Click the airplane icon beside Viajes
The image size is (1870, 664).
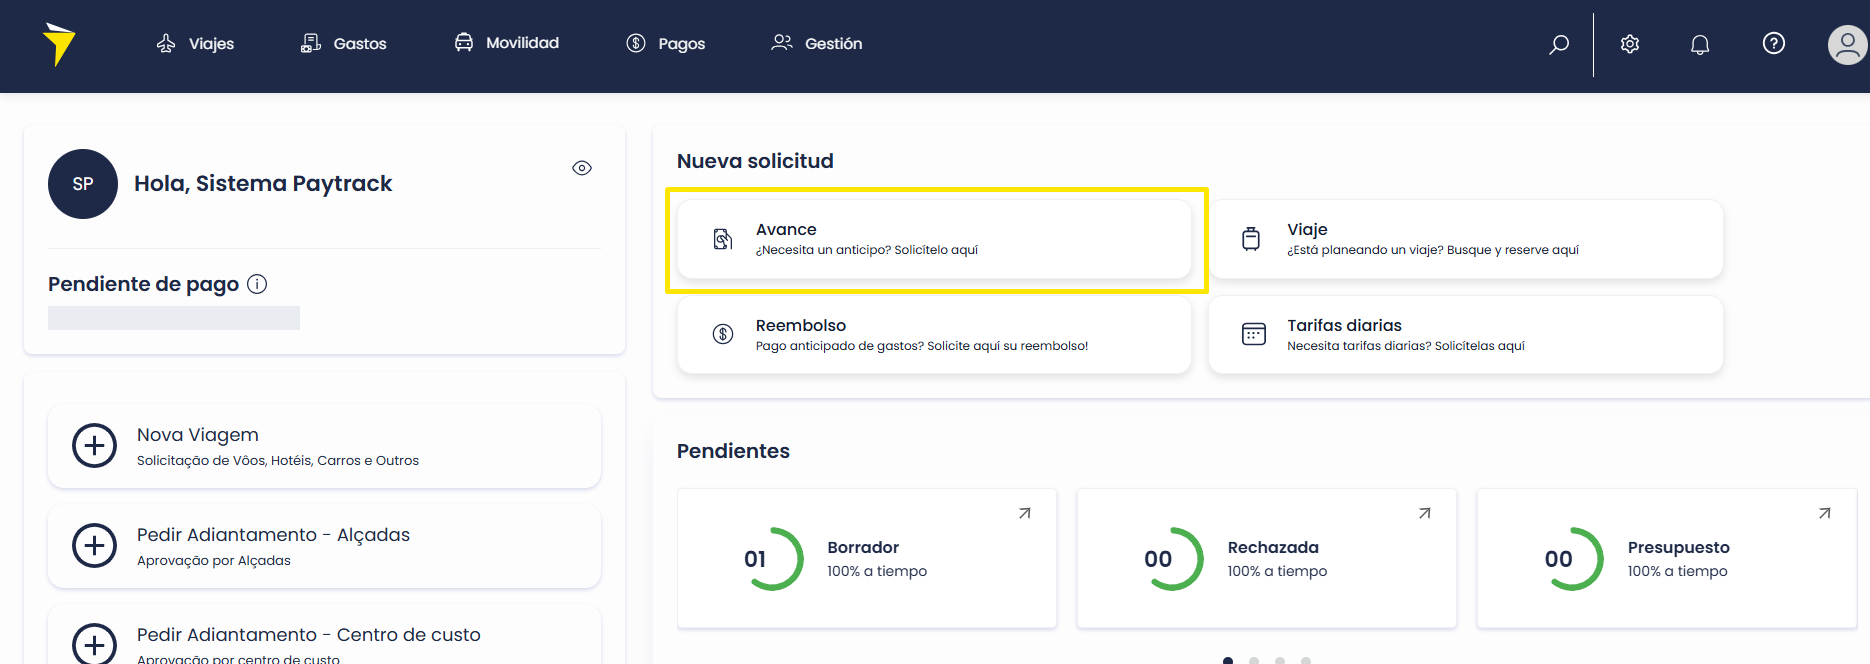point(166,43)
